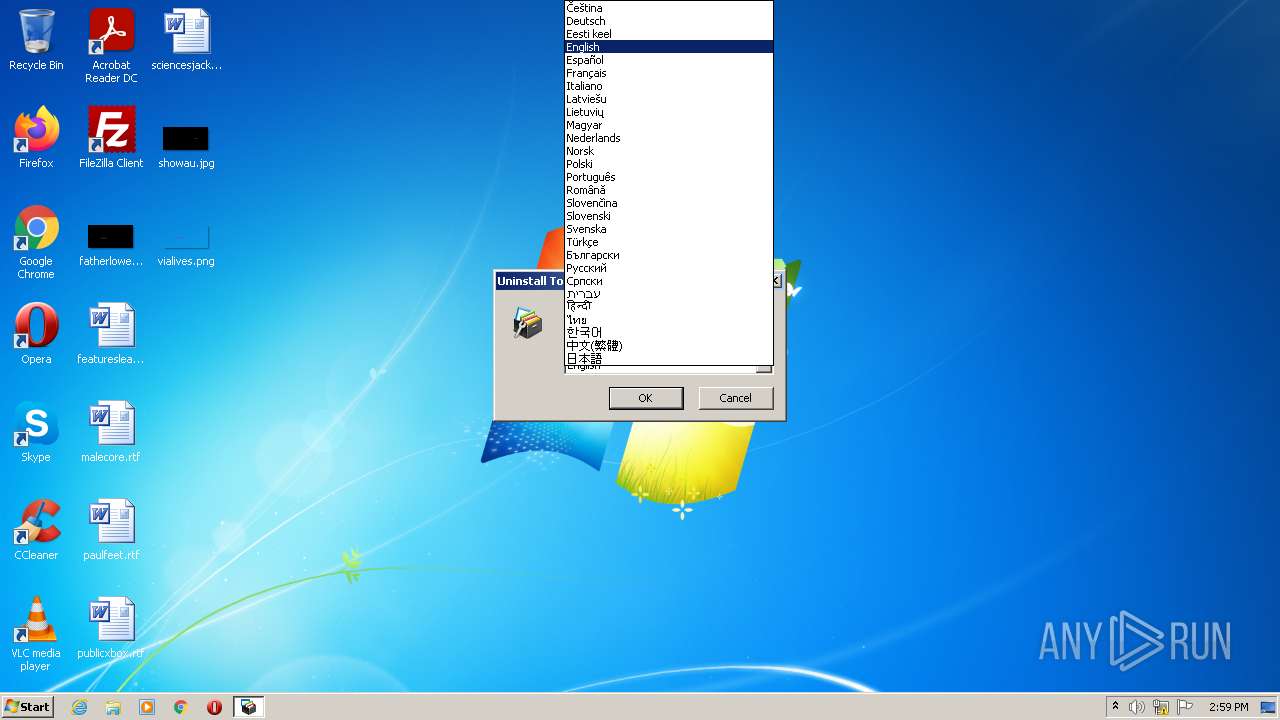This screenshot has width=1280, height=720.
Task: Pick ไทย in the language list
Action: 669,320
